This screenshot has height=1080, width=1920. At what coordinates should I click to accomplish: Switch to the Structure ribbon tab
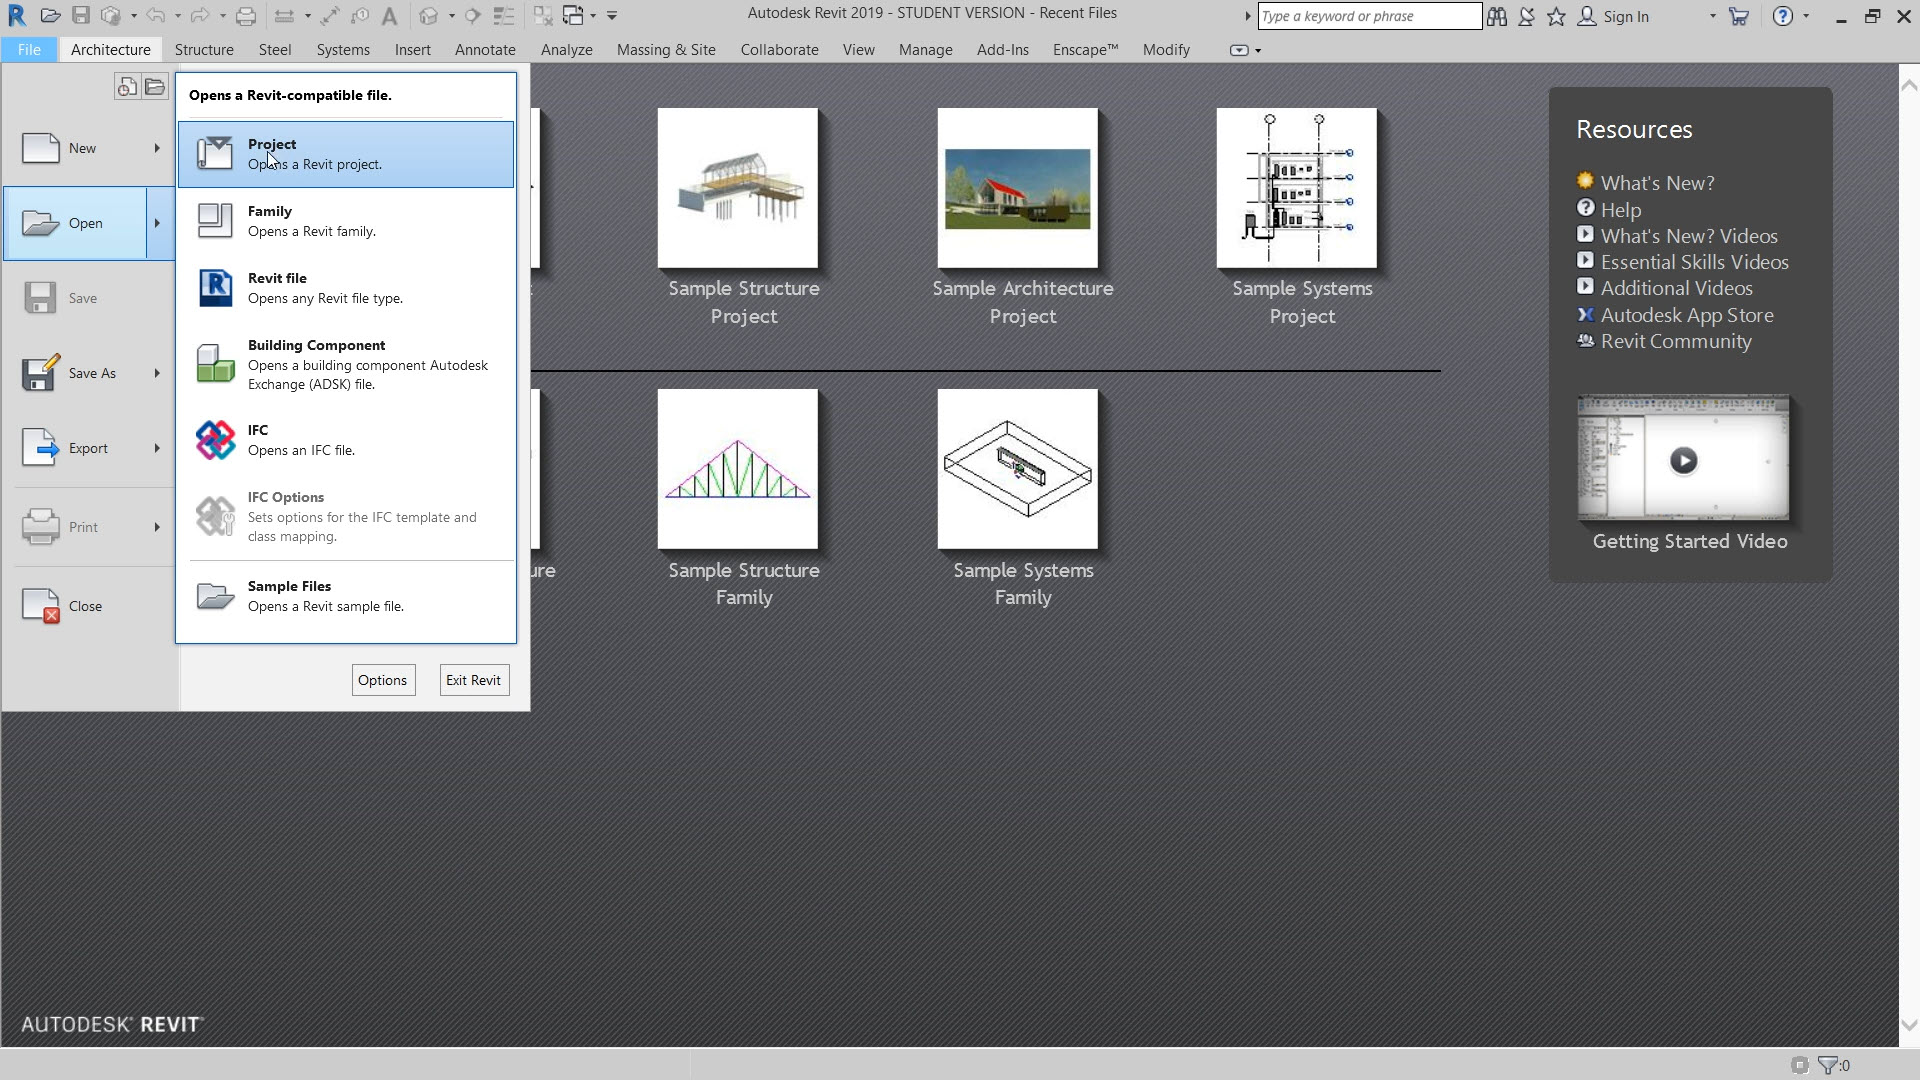[204, 49]
